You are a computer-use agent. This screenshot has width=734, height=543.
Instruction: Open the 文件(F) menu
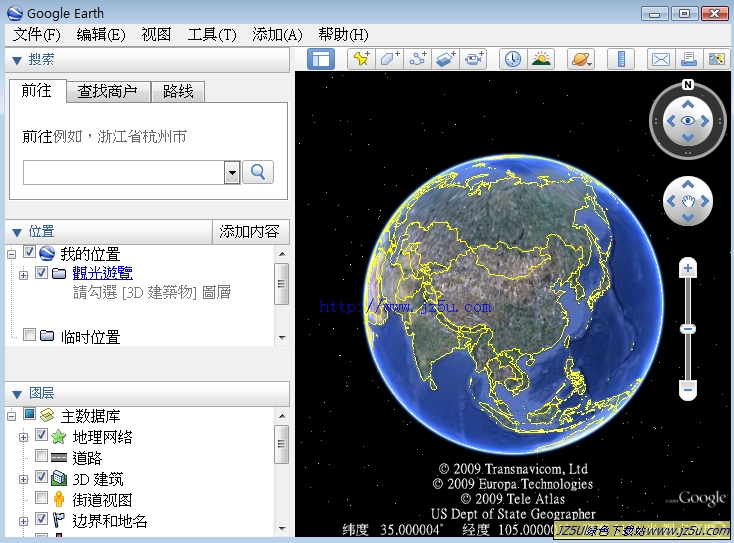tap(37, 35)
